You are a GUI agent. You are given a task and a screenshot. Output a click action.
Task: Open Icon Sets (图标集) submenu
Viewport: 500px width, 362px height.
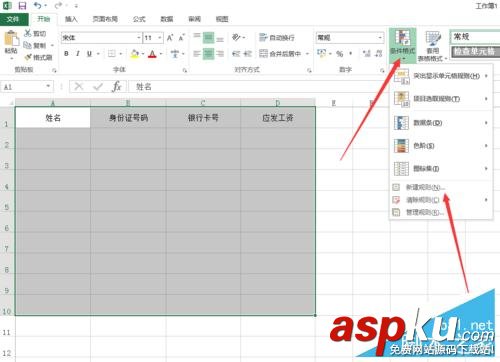[441, 169]
